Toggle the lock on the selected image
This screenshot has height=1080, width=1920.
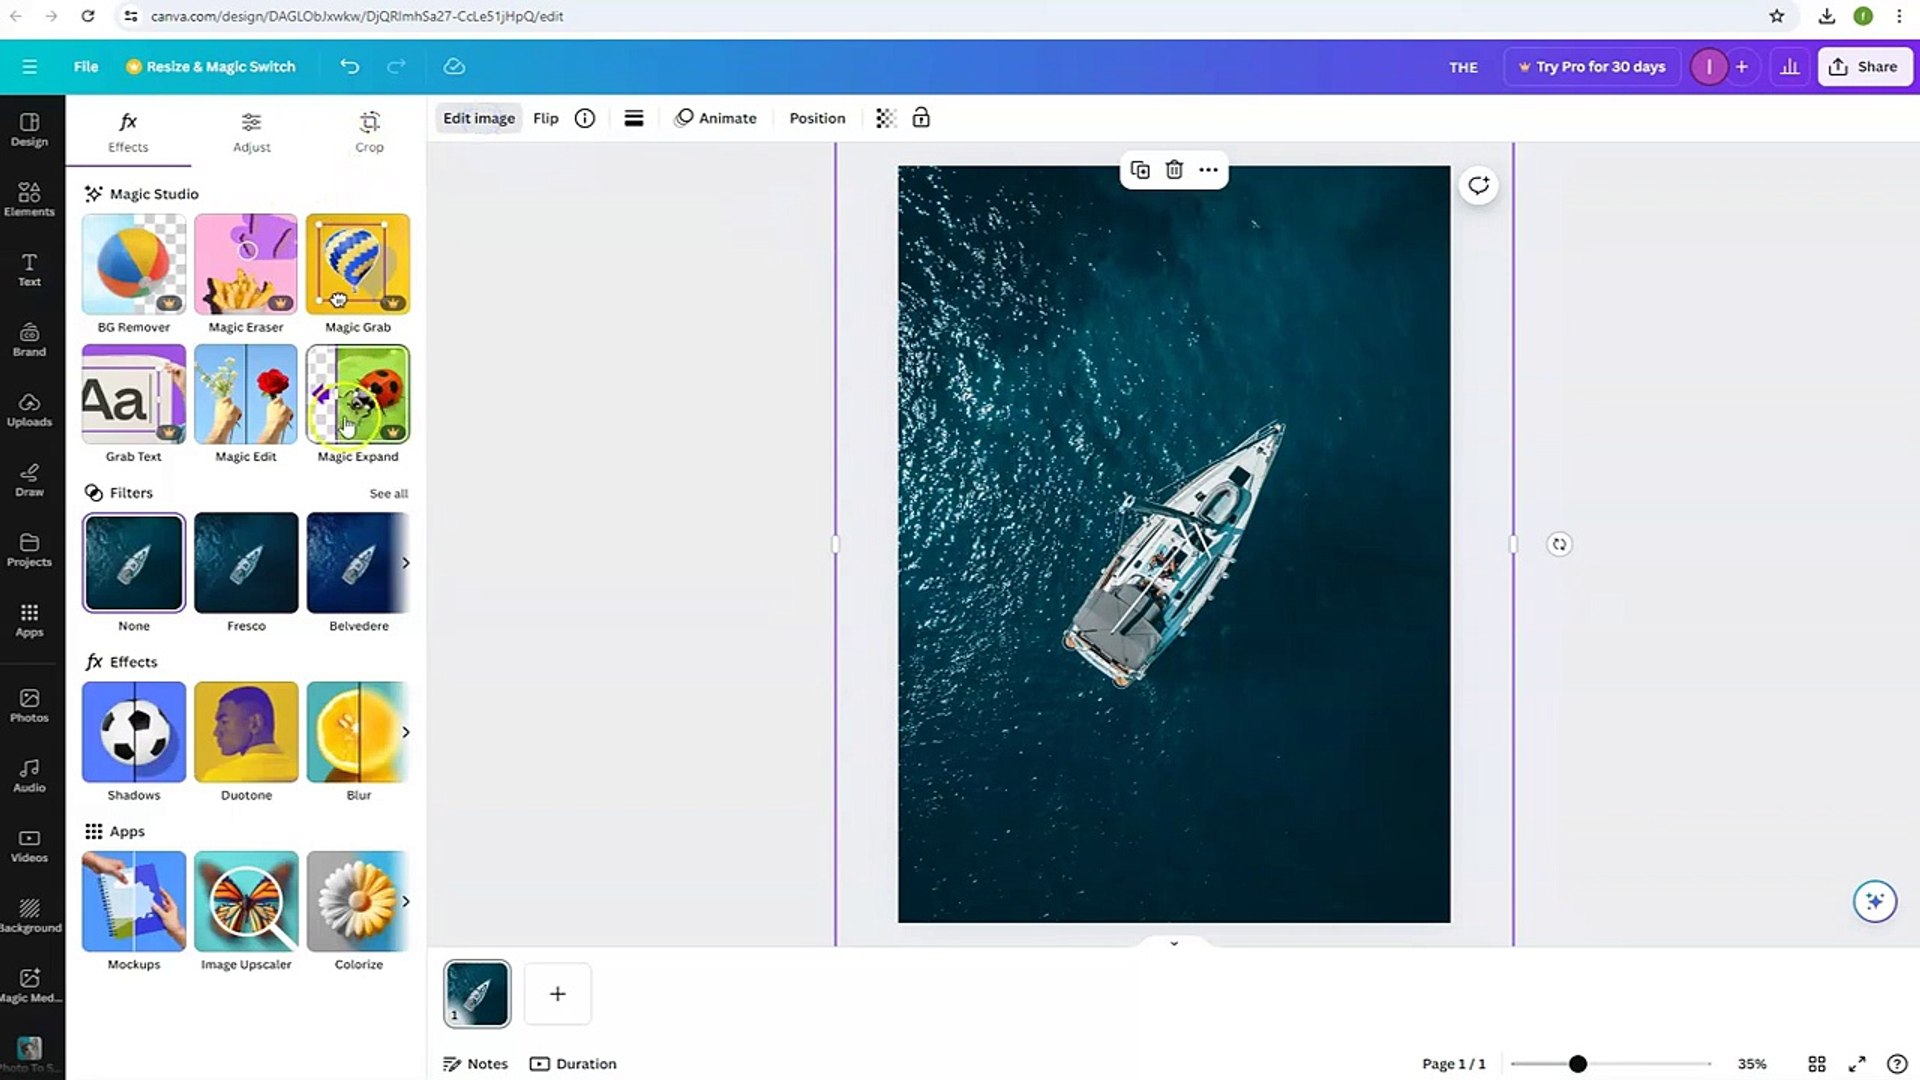point(920,118)
